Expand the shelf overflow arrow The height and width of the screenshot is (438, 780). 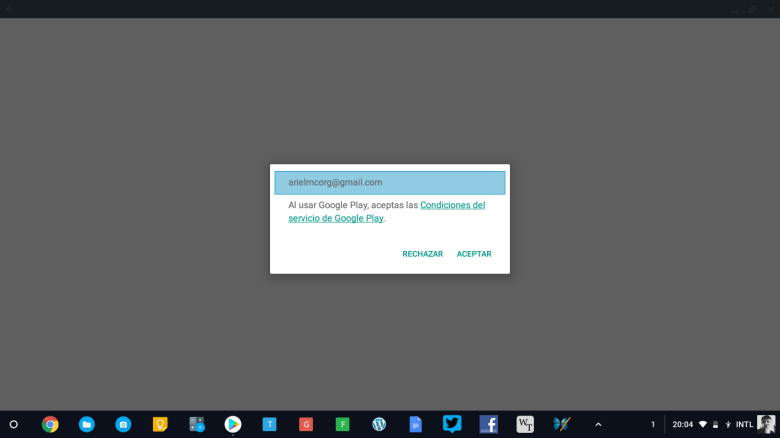pos(598,425)
